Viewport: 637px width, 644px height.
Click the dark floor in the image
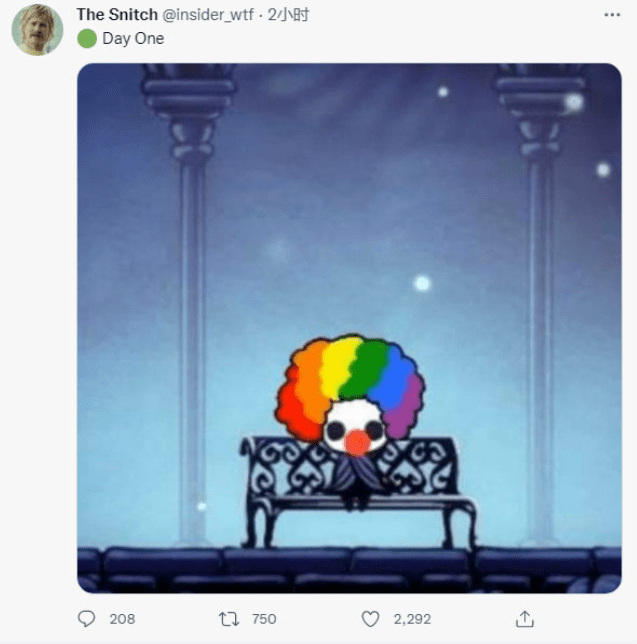pos(349,569)
